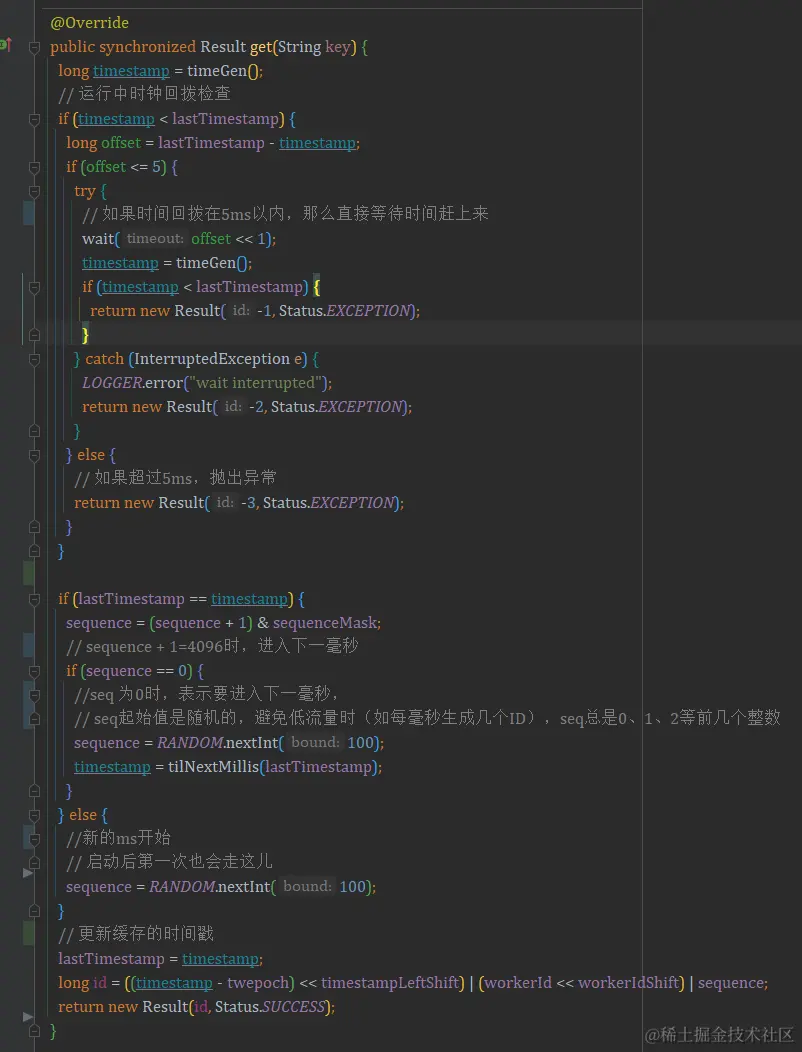Click the 'offset' variable in 'long offset' declaration
802x1052 pixels.
(121, 143)
